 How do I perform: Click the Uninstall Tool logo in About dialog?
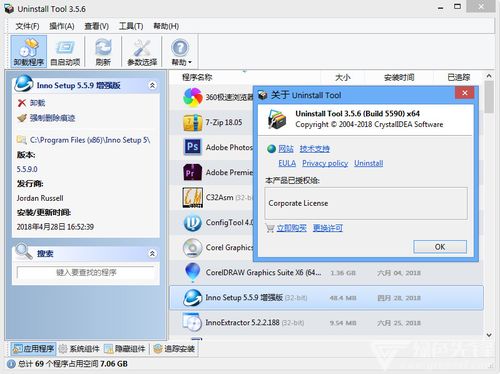click(277, 119)
